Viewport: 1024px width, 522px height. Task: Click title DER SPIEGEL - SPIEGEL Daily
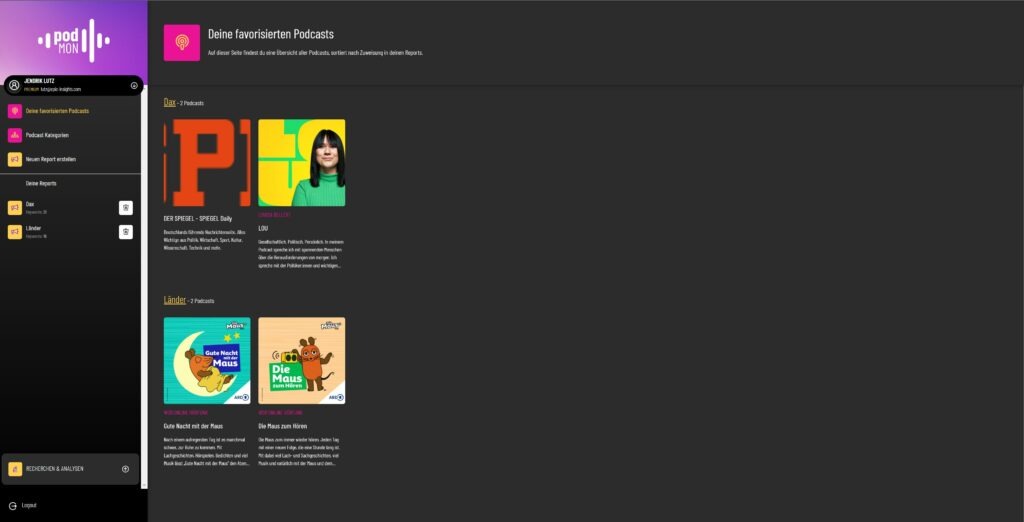point(198,218)
